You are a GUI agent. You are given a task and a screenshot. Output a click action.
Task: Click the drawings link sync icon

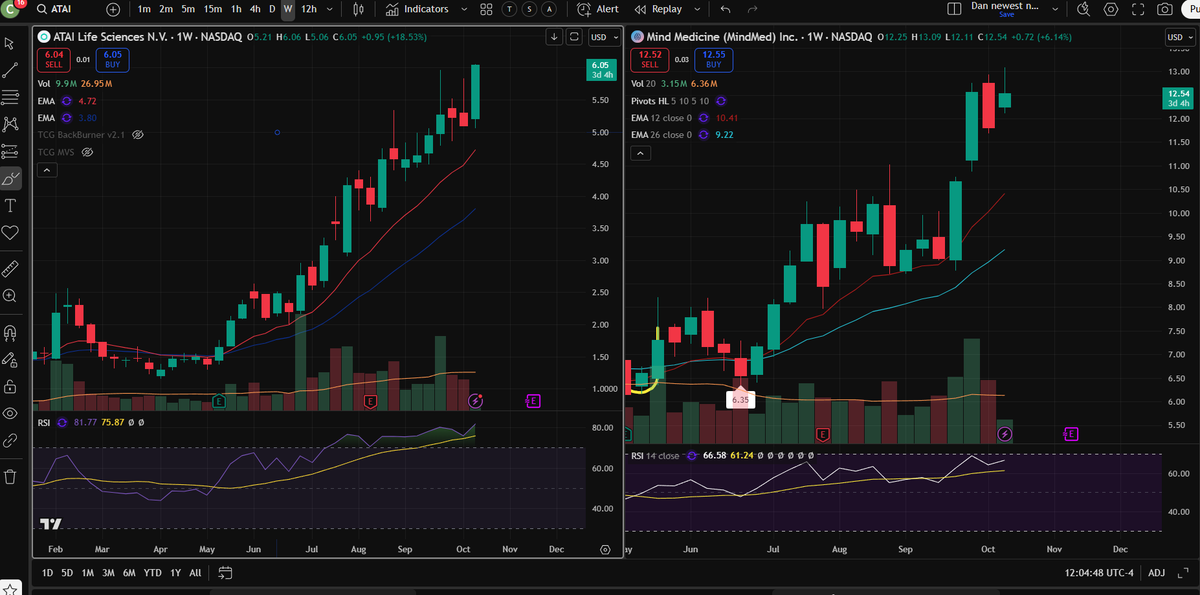point(10,440)
